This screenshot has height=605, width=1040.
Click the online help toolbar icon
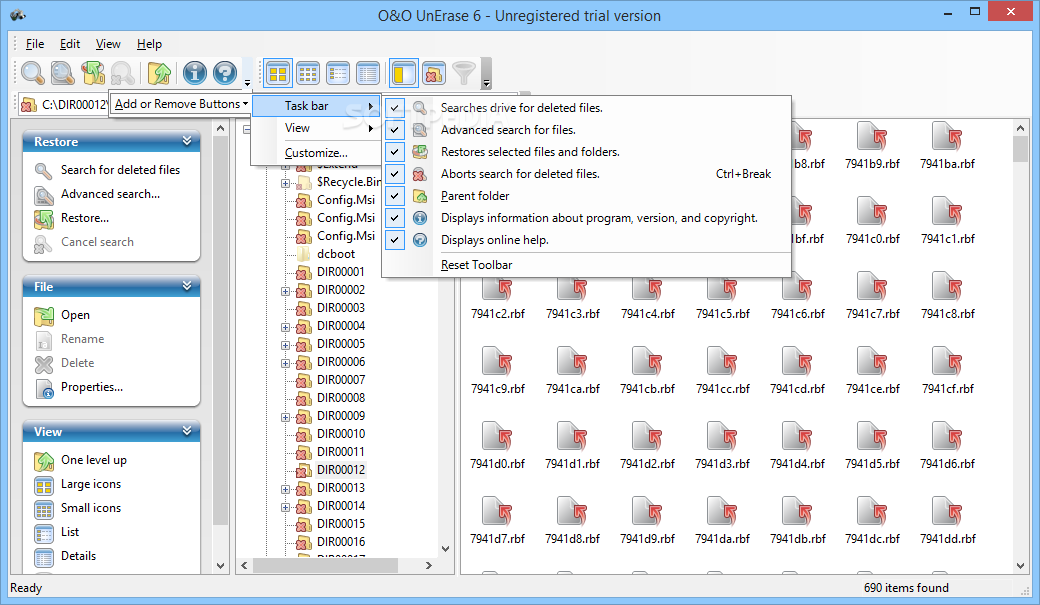(225, 73)
